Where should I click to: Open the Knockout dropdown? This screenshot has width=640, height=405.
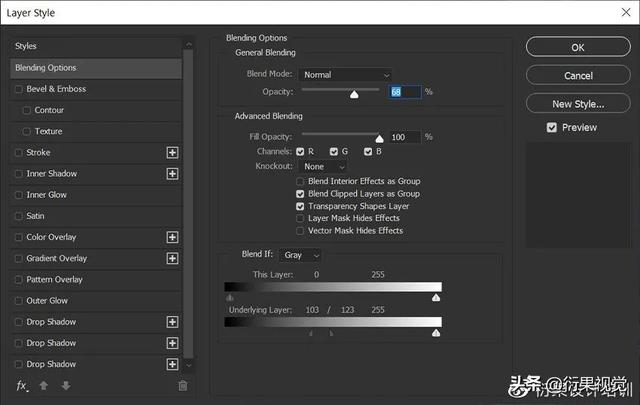tap(322, 166)
